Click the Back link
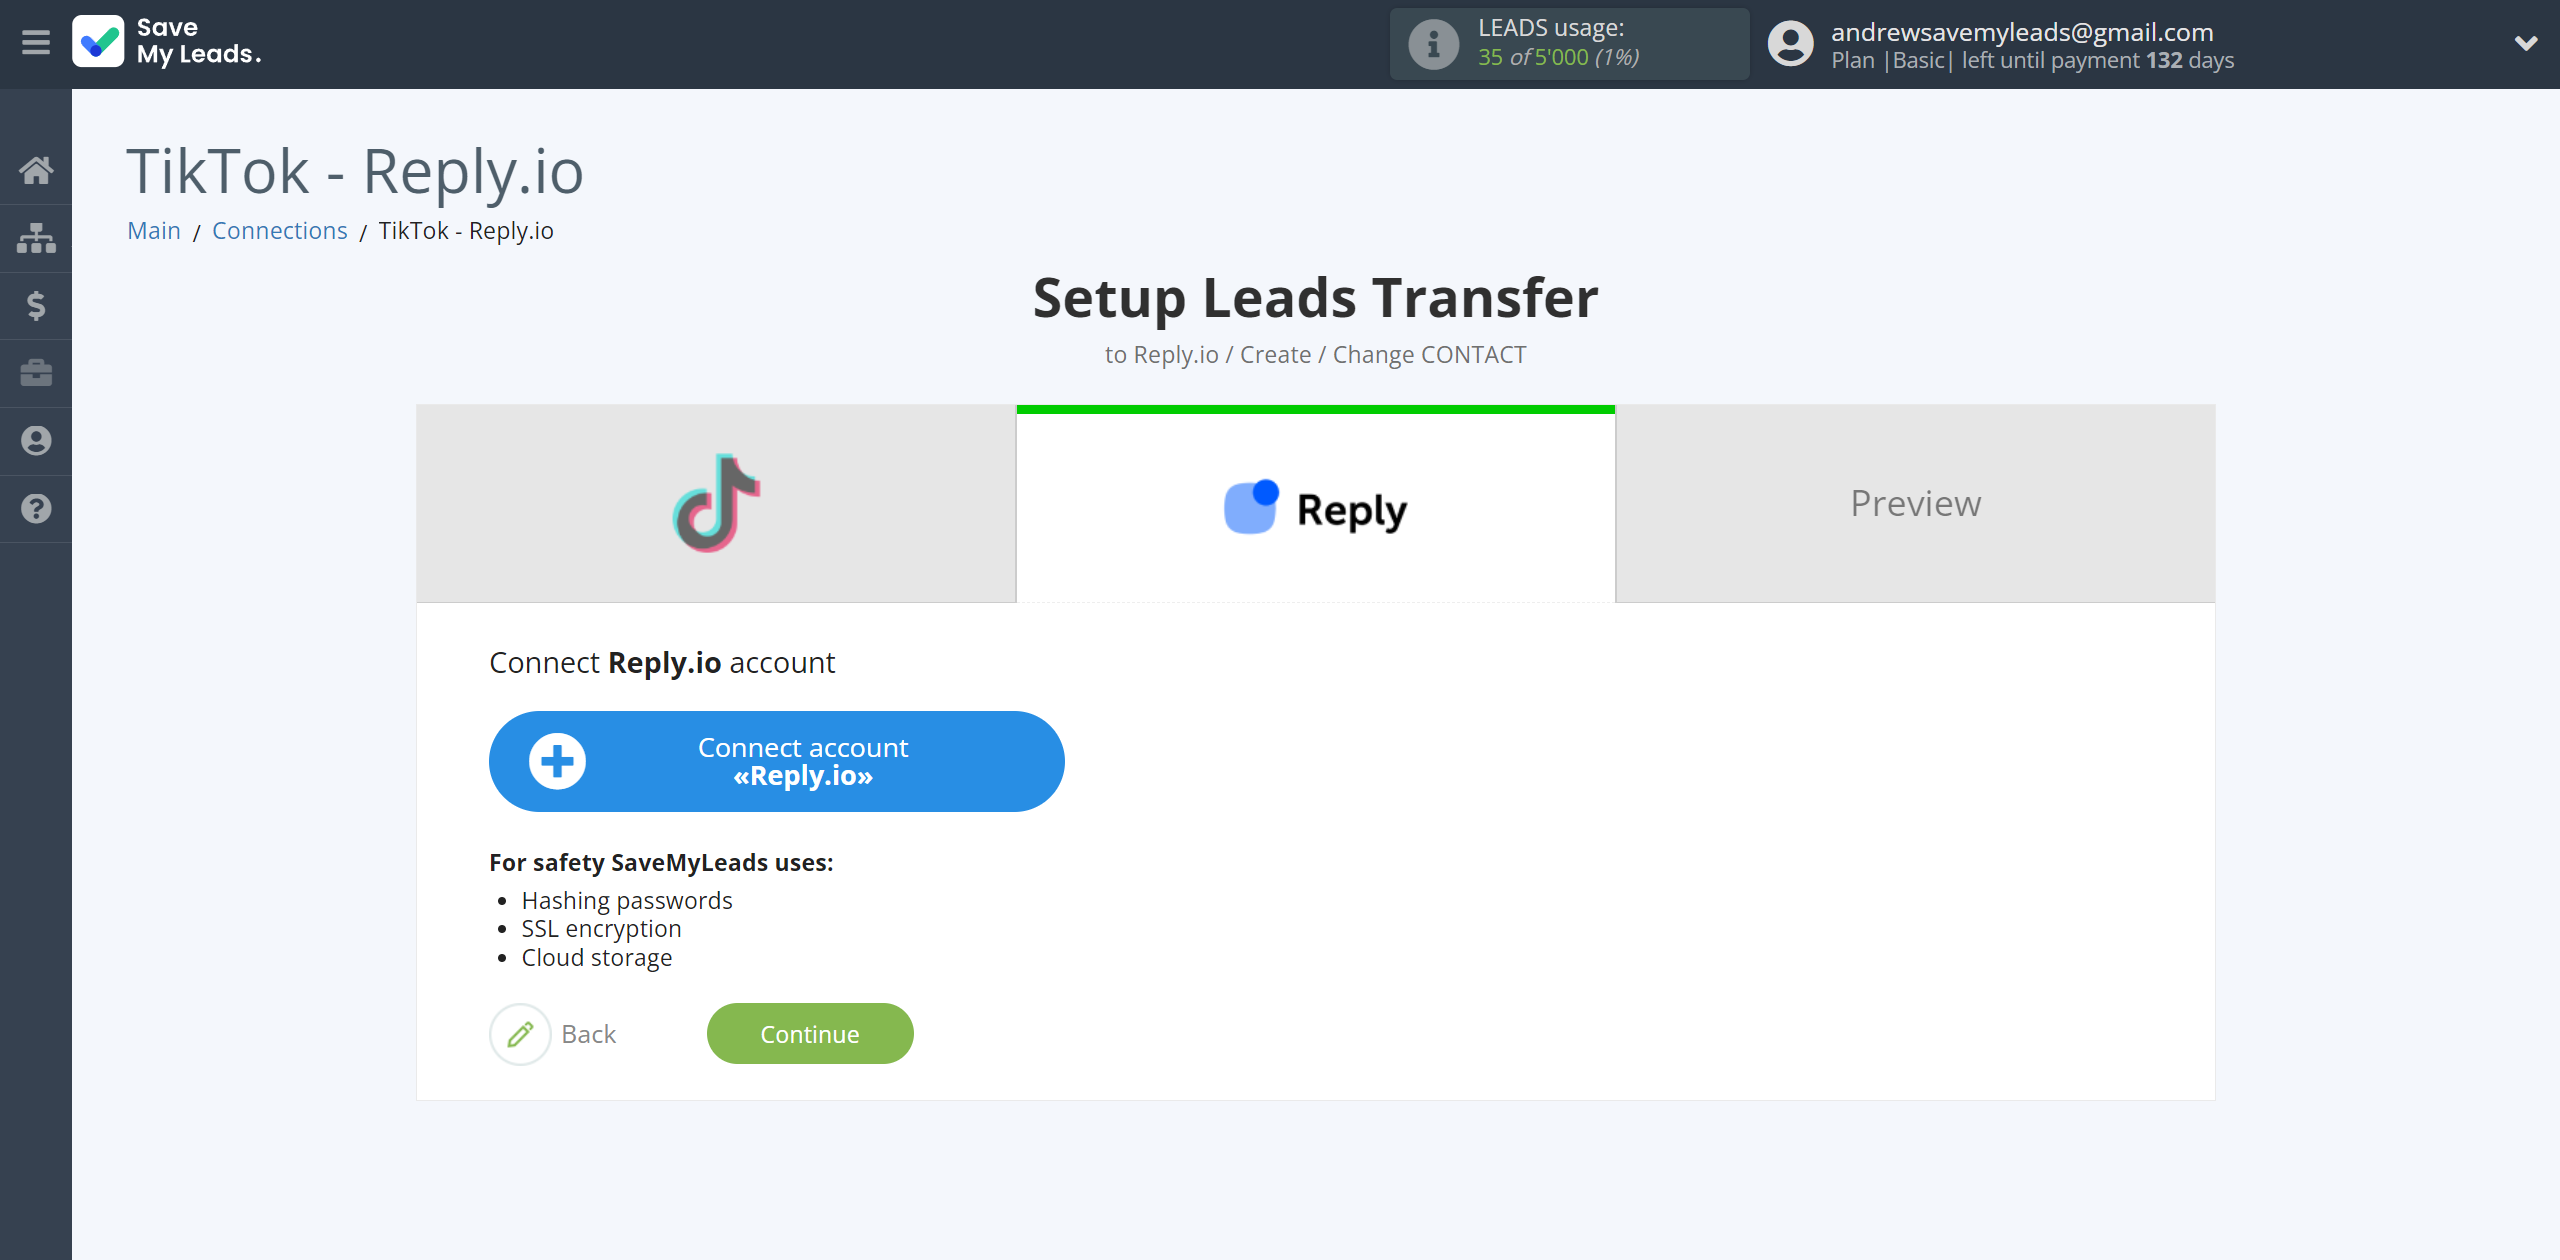This screenshot has width=2560, height=1260. pyautogui.click(x=589, y=1033)
